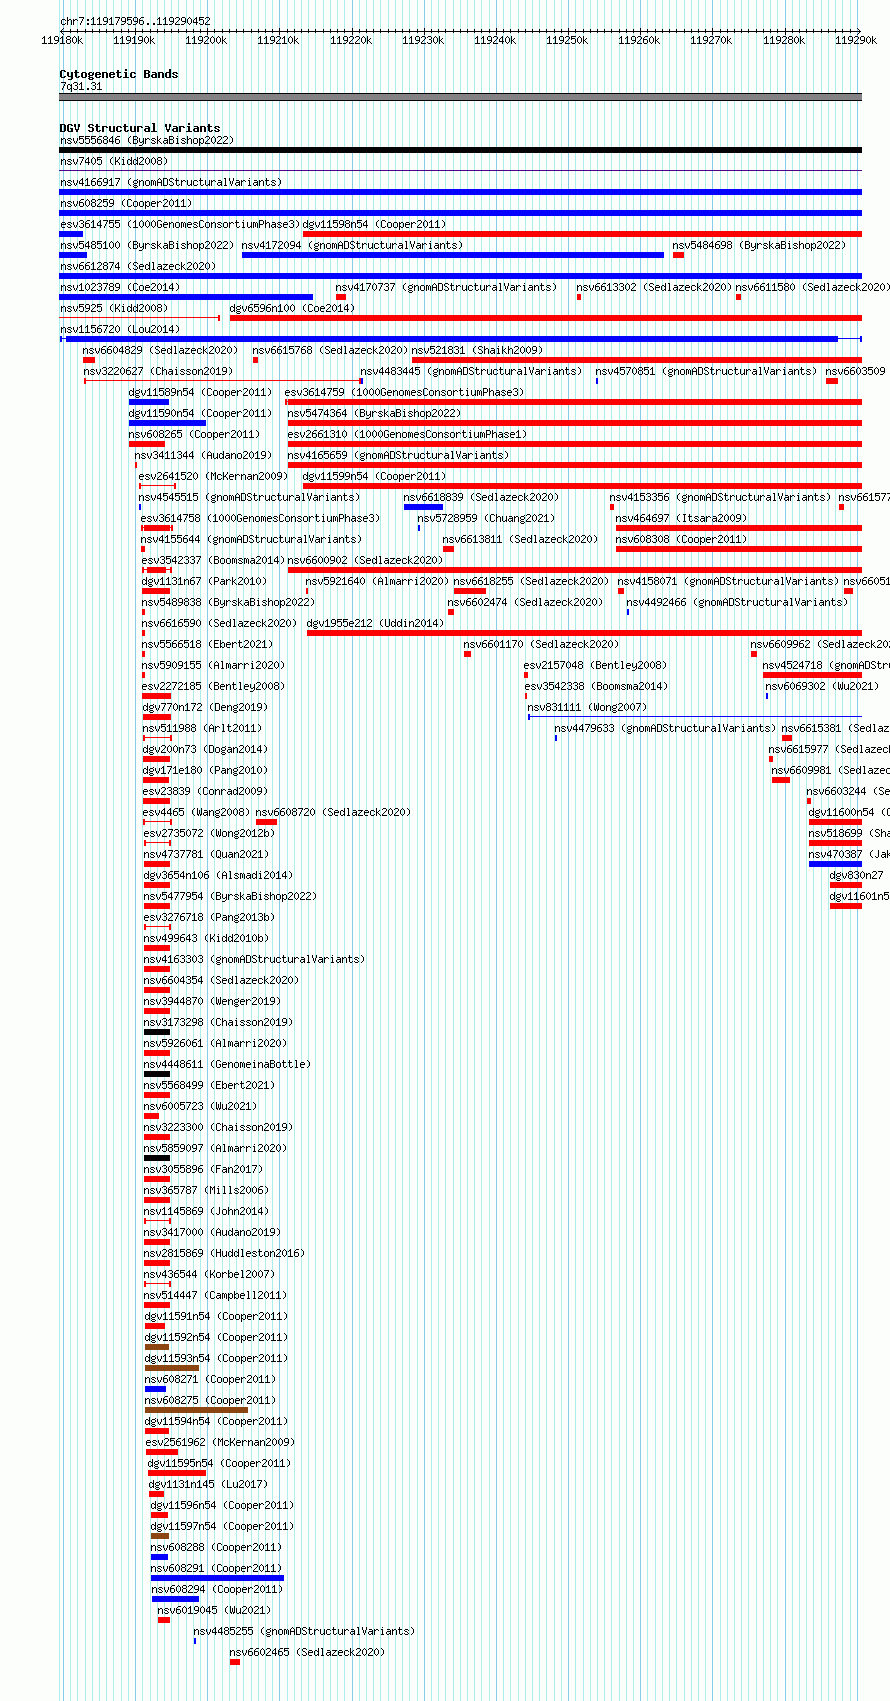Click the 119240k ruler tick label

pos(495,41)
